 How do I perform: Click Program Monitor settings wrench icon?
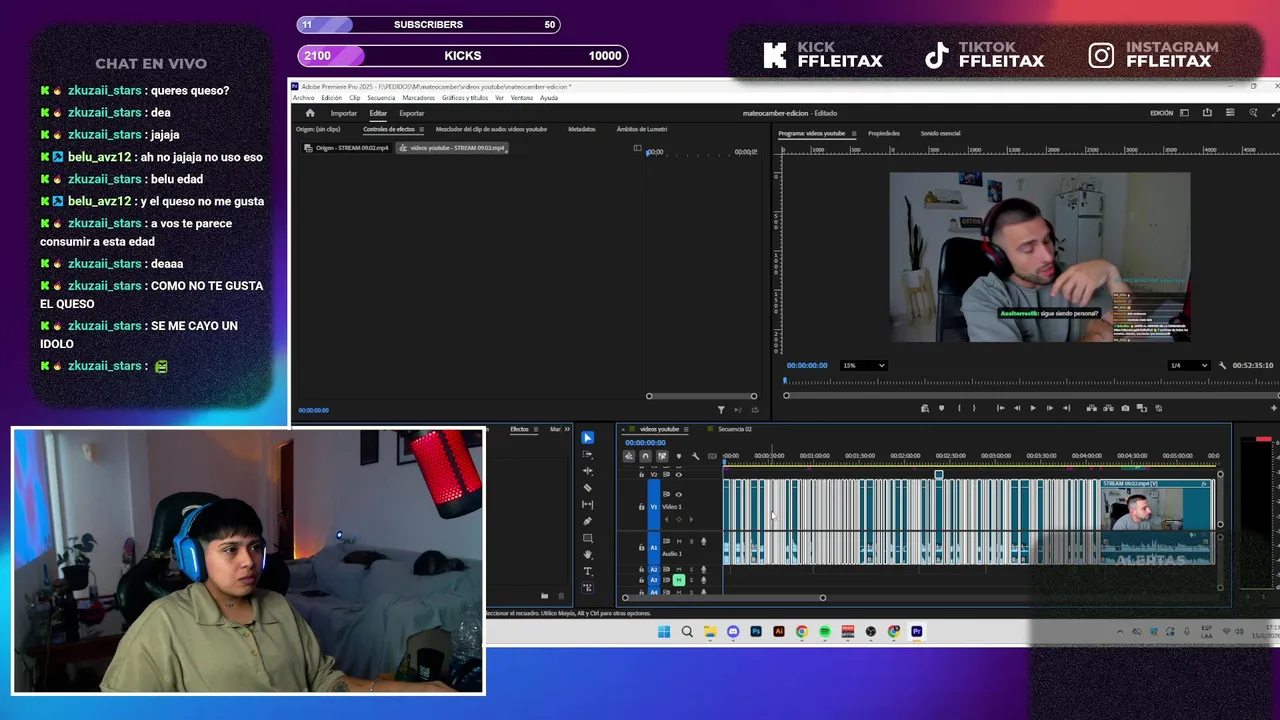1222,365
